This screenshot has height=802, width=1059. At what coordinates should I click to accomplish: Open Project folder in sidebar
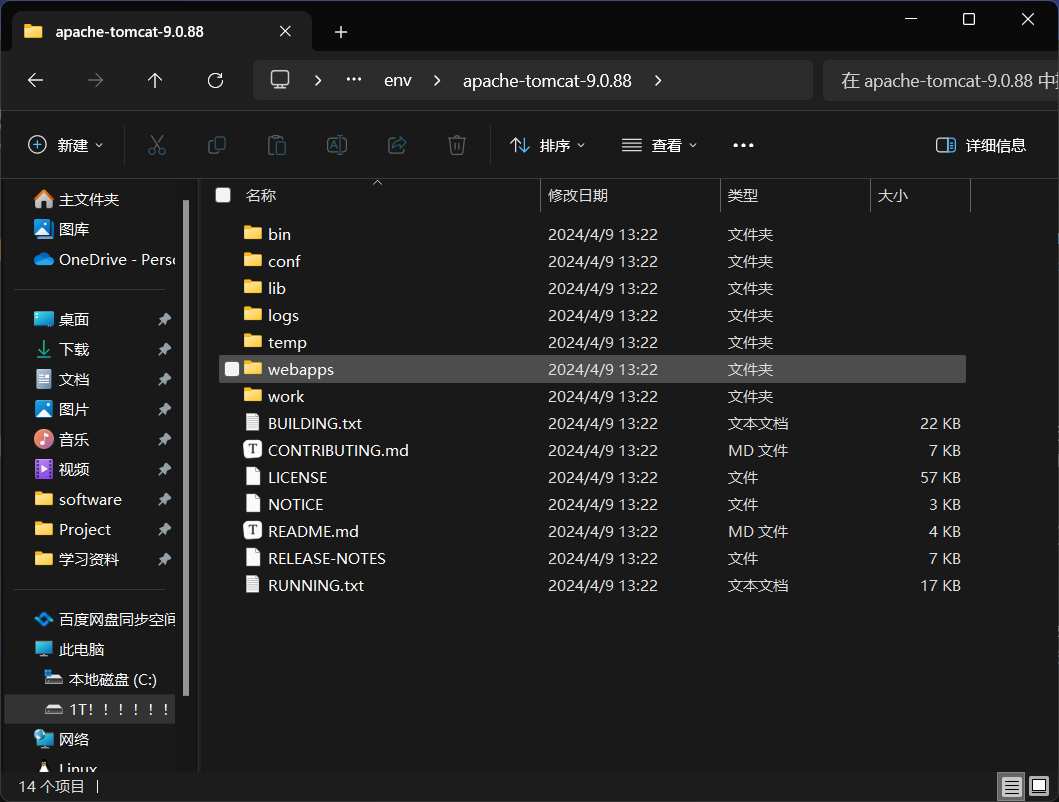pyautogui.click(x=72, y=529)
